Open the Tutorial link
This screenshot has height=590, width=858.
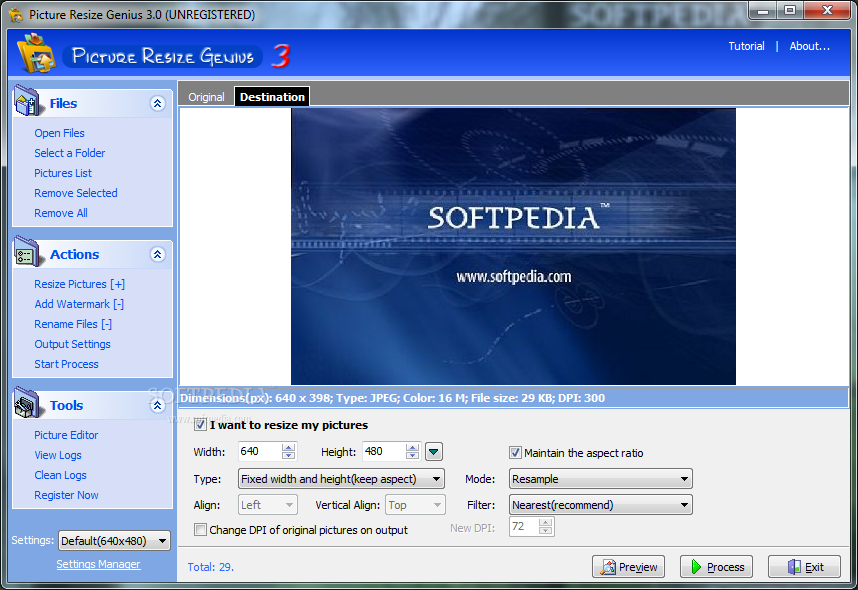coord(746,47)
